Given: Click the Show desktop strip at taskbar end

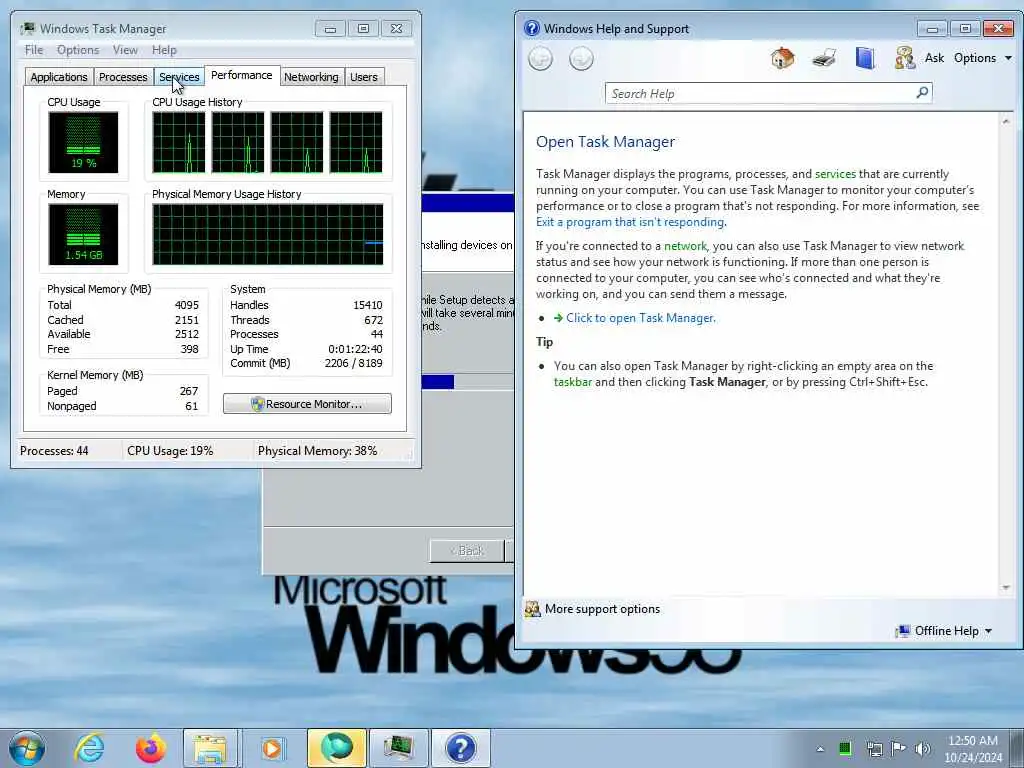Looking at the screenshot, I should point(1019,748).
